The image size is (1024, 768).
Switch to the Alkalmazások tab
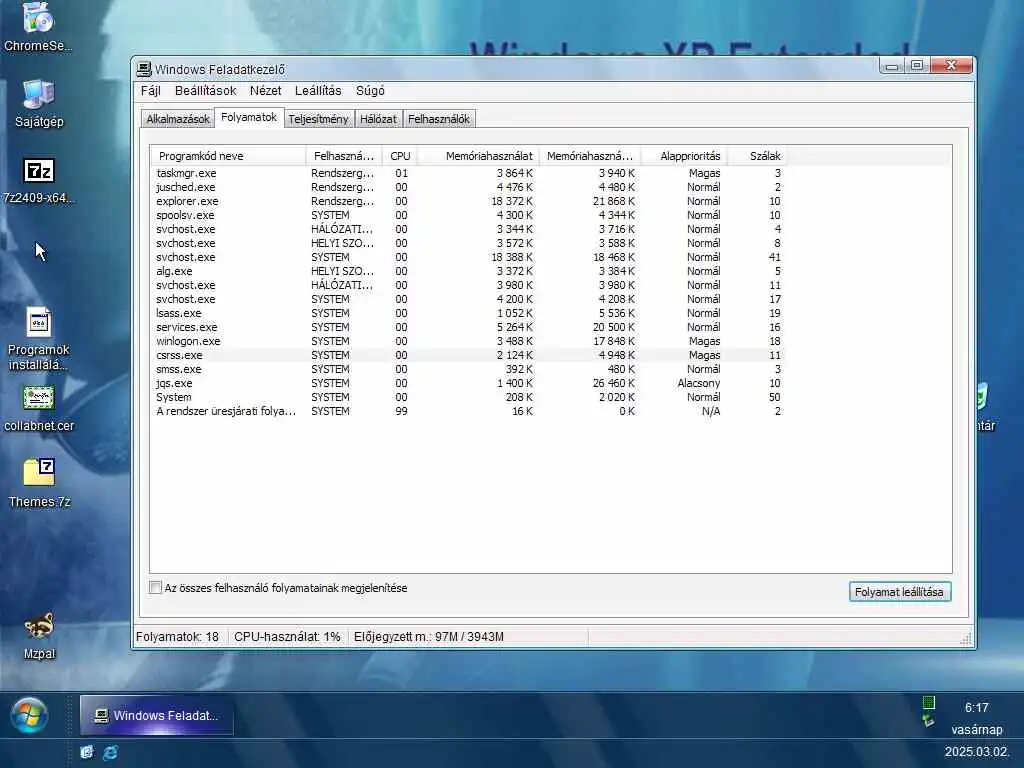point(178,119)
